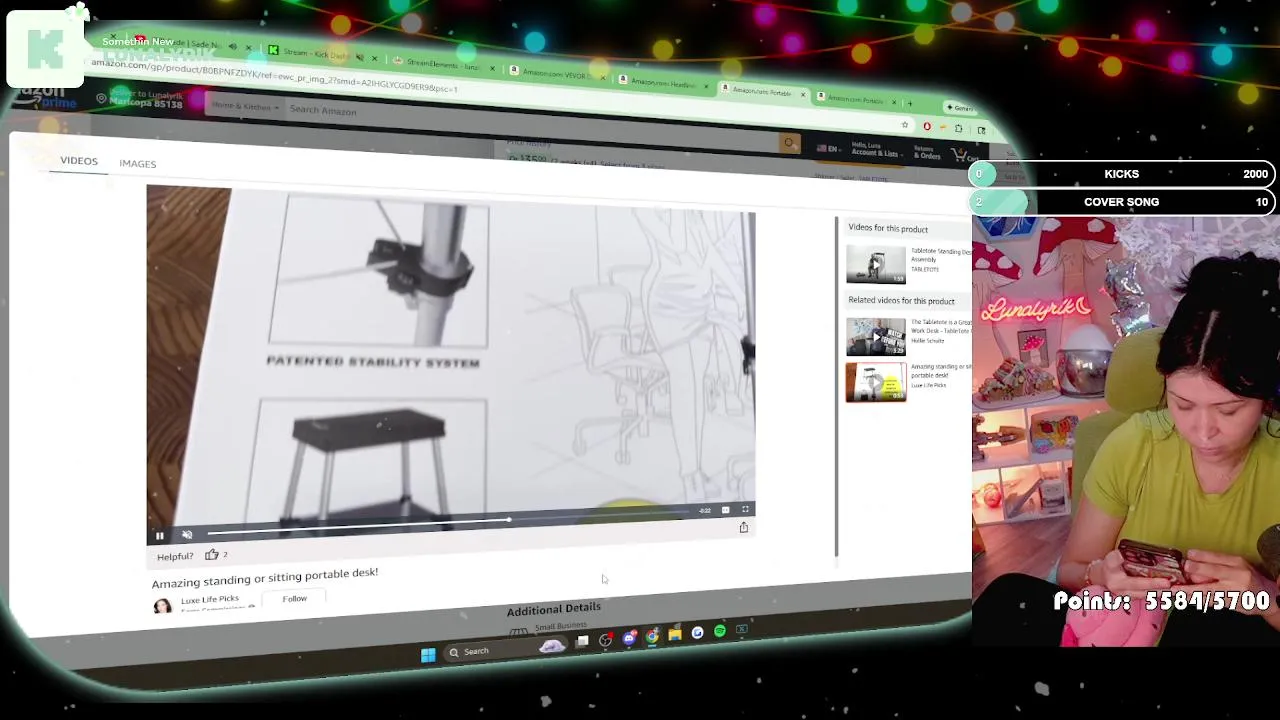Submit search with Amazon magnifier button
This screenshot has height=720, width=1280.
pyautogui.click(x=789, y=144)
